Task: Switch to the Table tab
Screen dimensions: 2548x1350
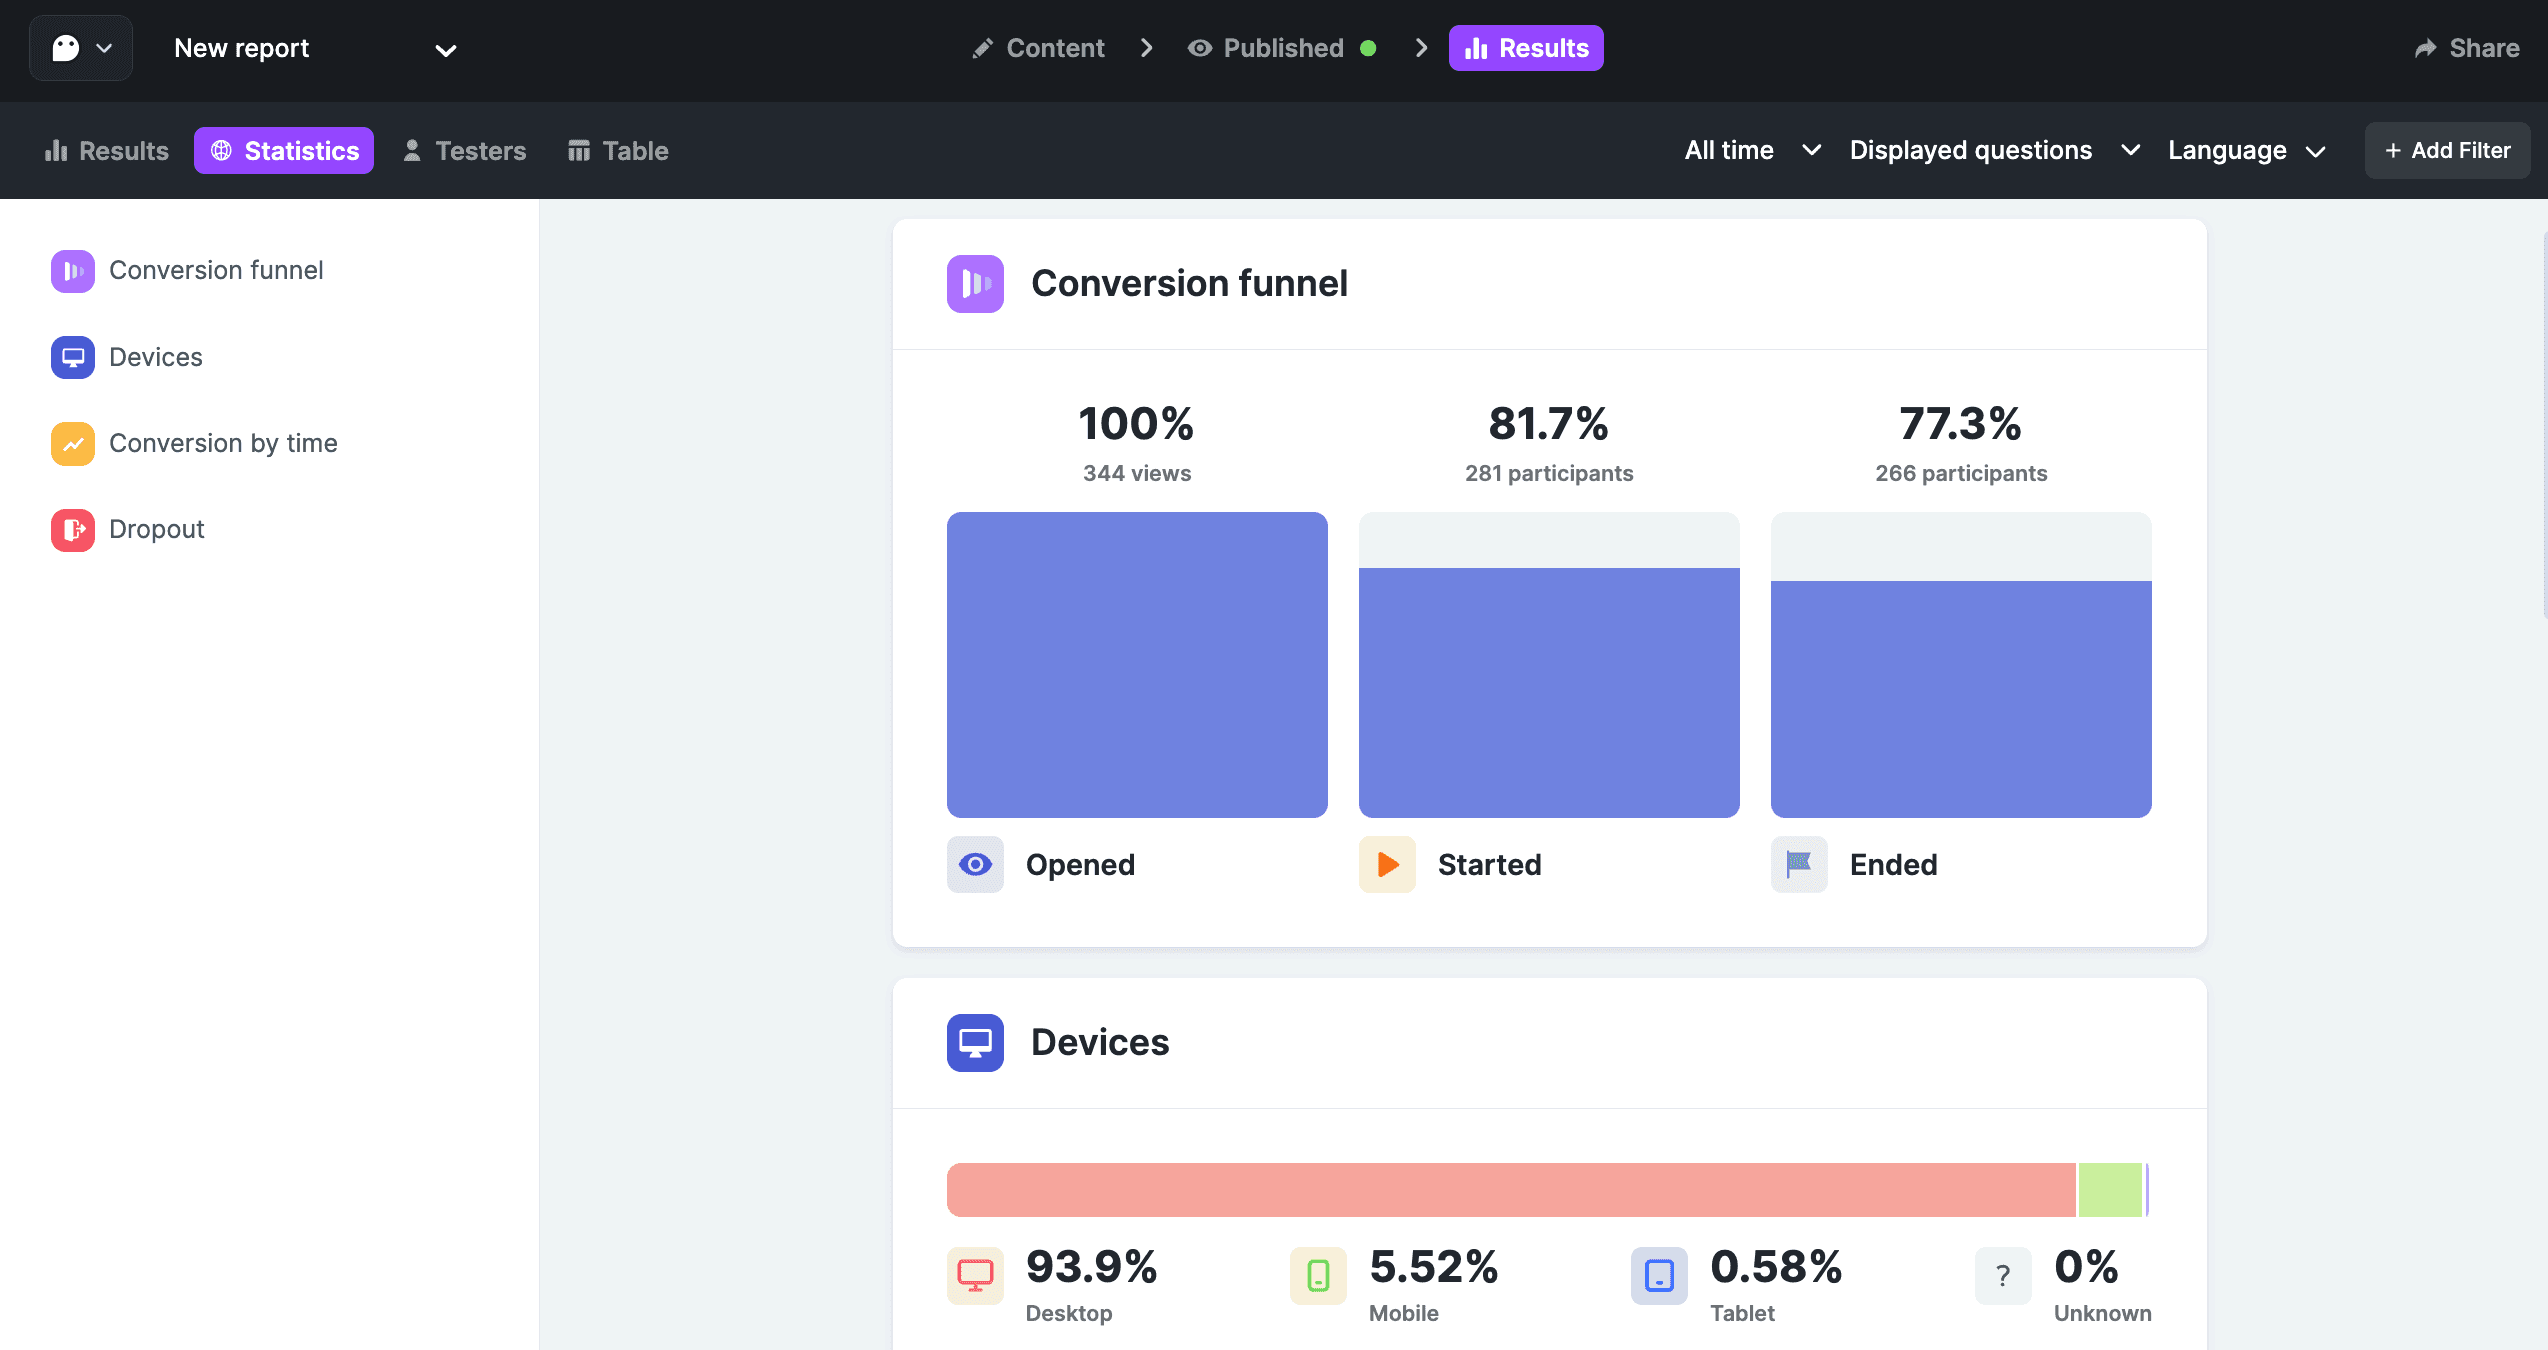Action: [617, 150]
